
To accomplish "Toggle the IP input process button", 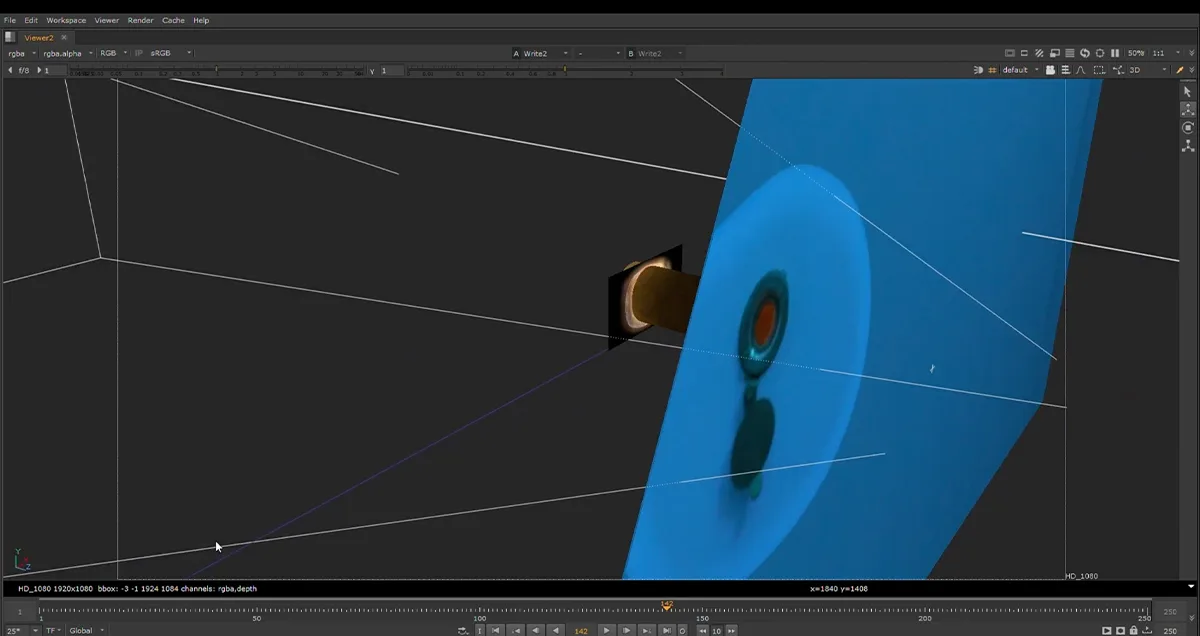I will click(139, 53).
